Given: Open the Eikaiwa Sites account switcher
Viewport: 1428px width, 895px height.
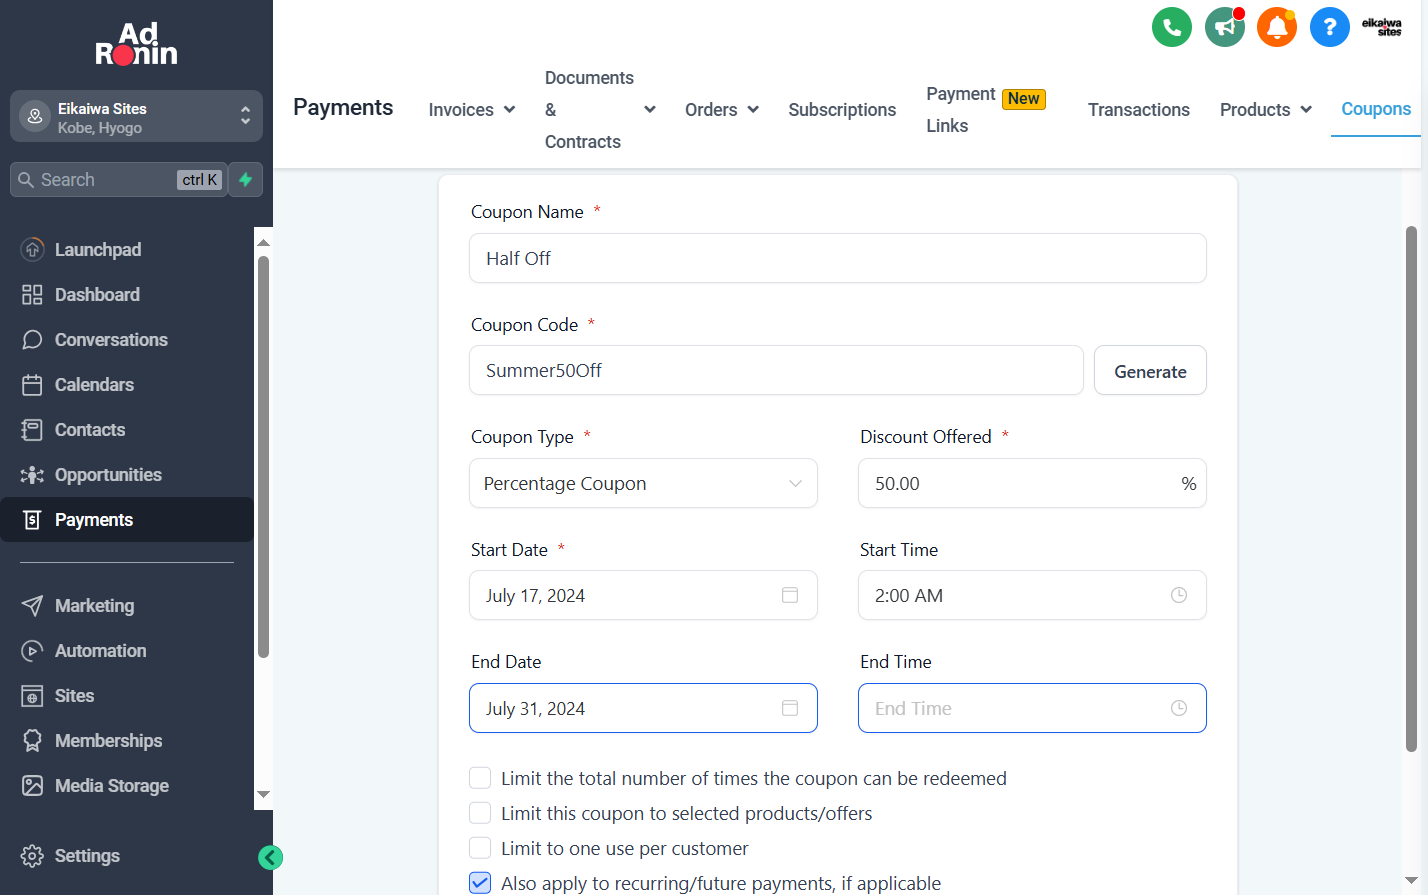Looking at the screenshot, I should coord(136,117).
